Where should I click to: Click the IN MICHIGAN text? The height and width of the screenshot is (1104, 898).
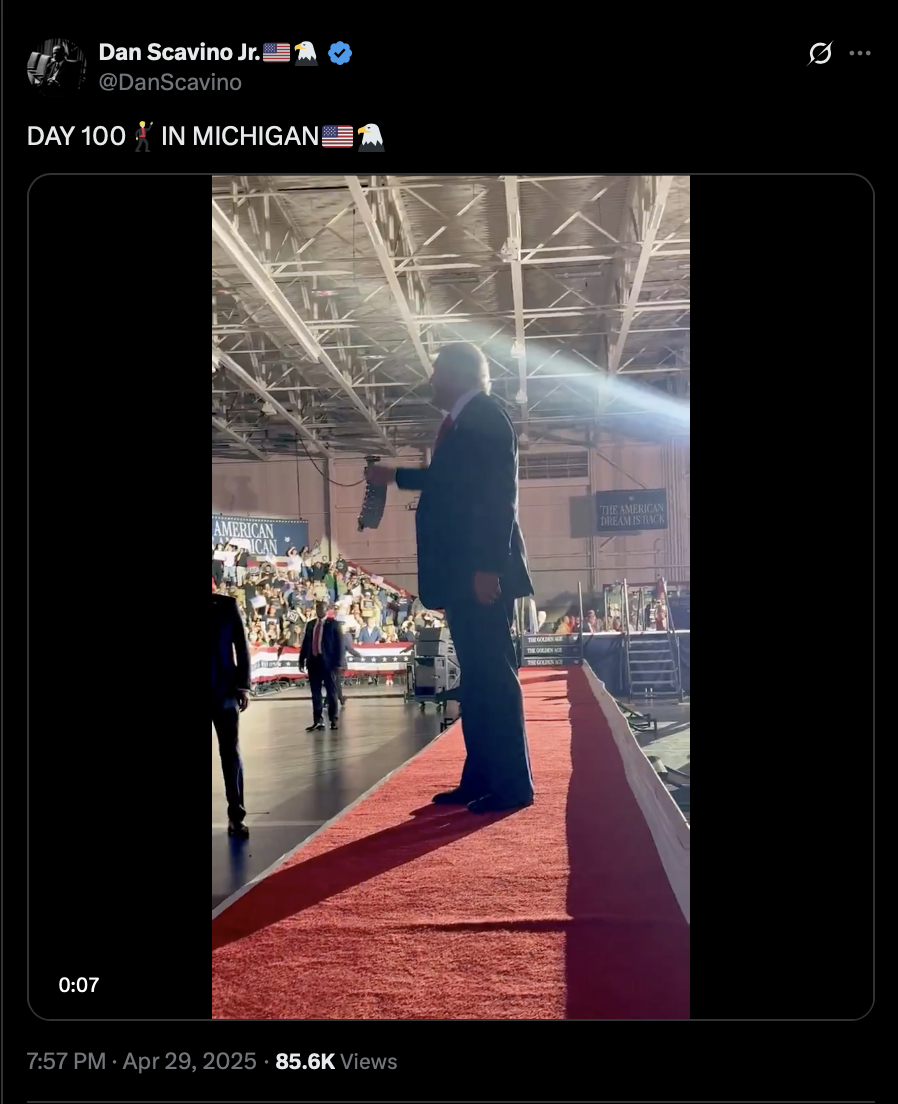click(239, 136)
